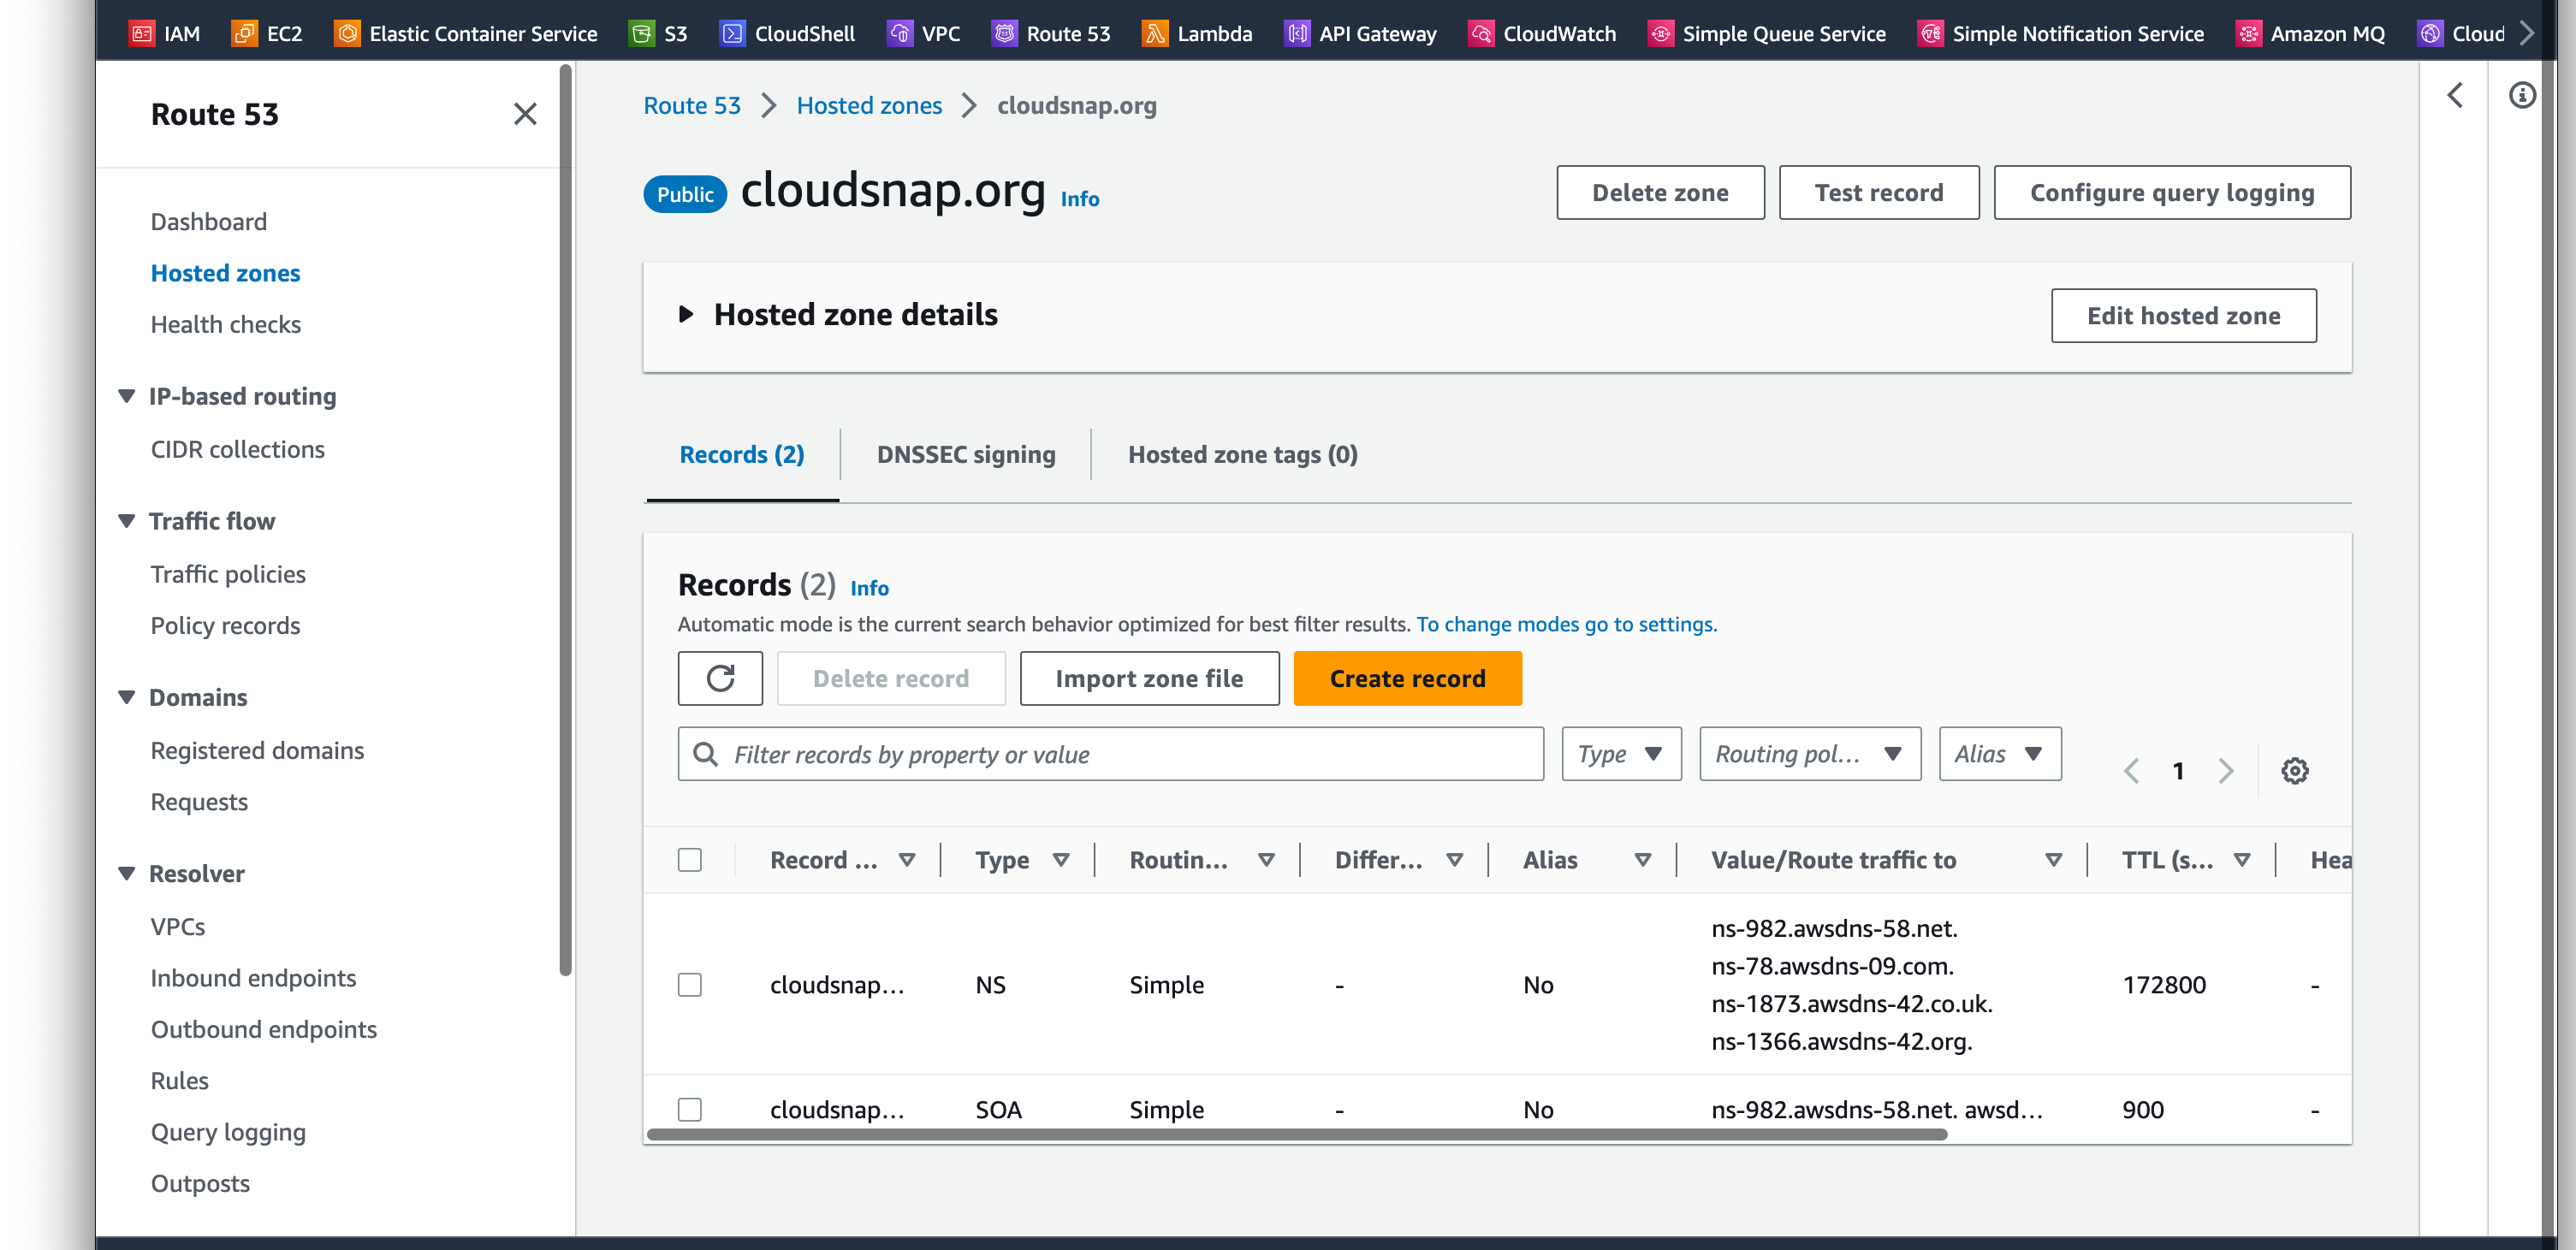Open Lambda service shortcut icon
2576x1250 pixels.
click(1155, 33)
